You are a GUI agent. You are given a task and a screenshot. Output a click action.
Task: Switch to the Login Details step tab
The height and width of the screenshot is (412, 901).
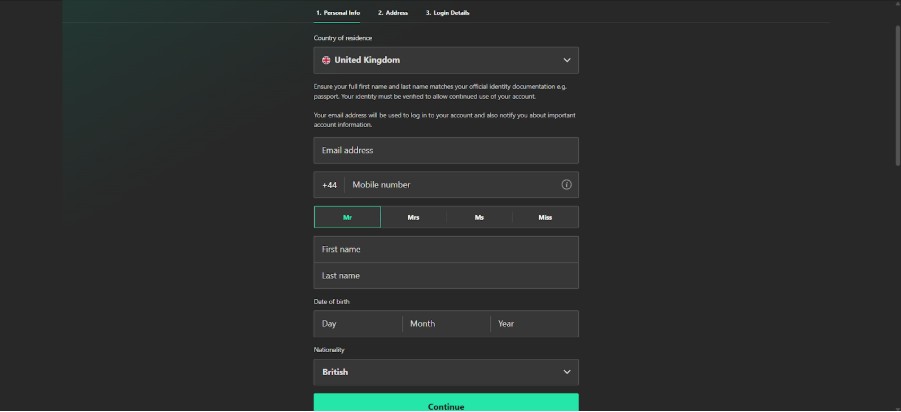(x=447, y=13)
